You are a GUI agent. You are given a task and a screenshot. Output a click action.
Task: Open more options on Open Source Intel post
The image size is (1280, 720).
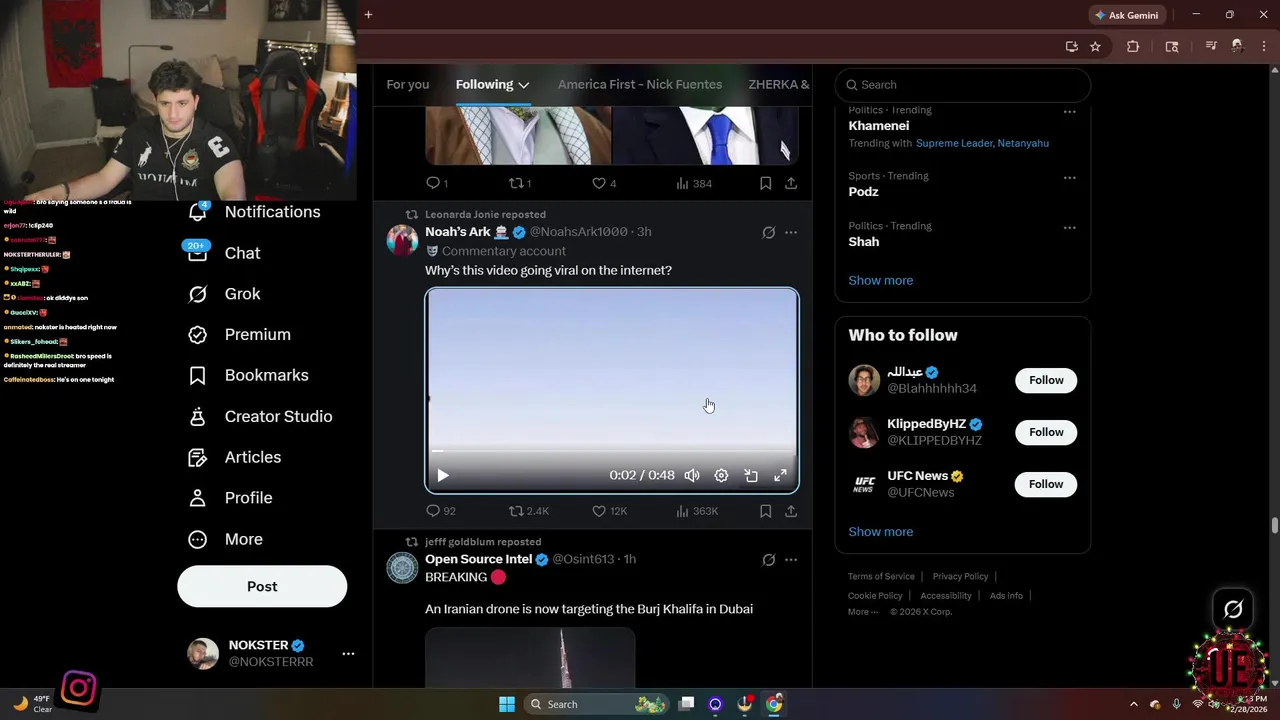point(791,559)
